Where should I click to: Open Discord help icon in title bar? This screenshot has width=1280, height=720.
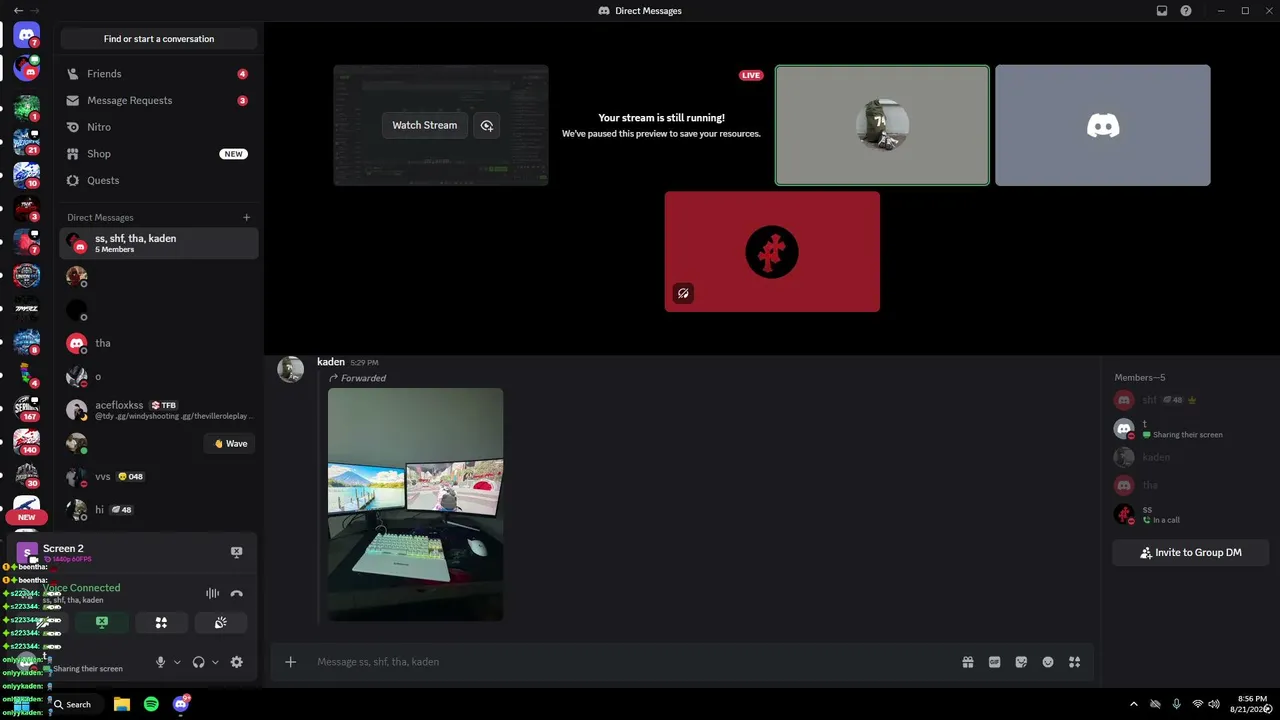point(1186,11)
